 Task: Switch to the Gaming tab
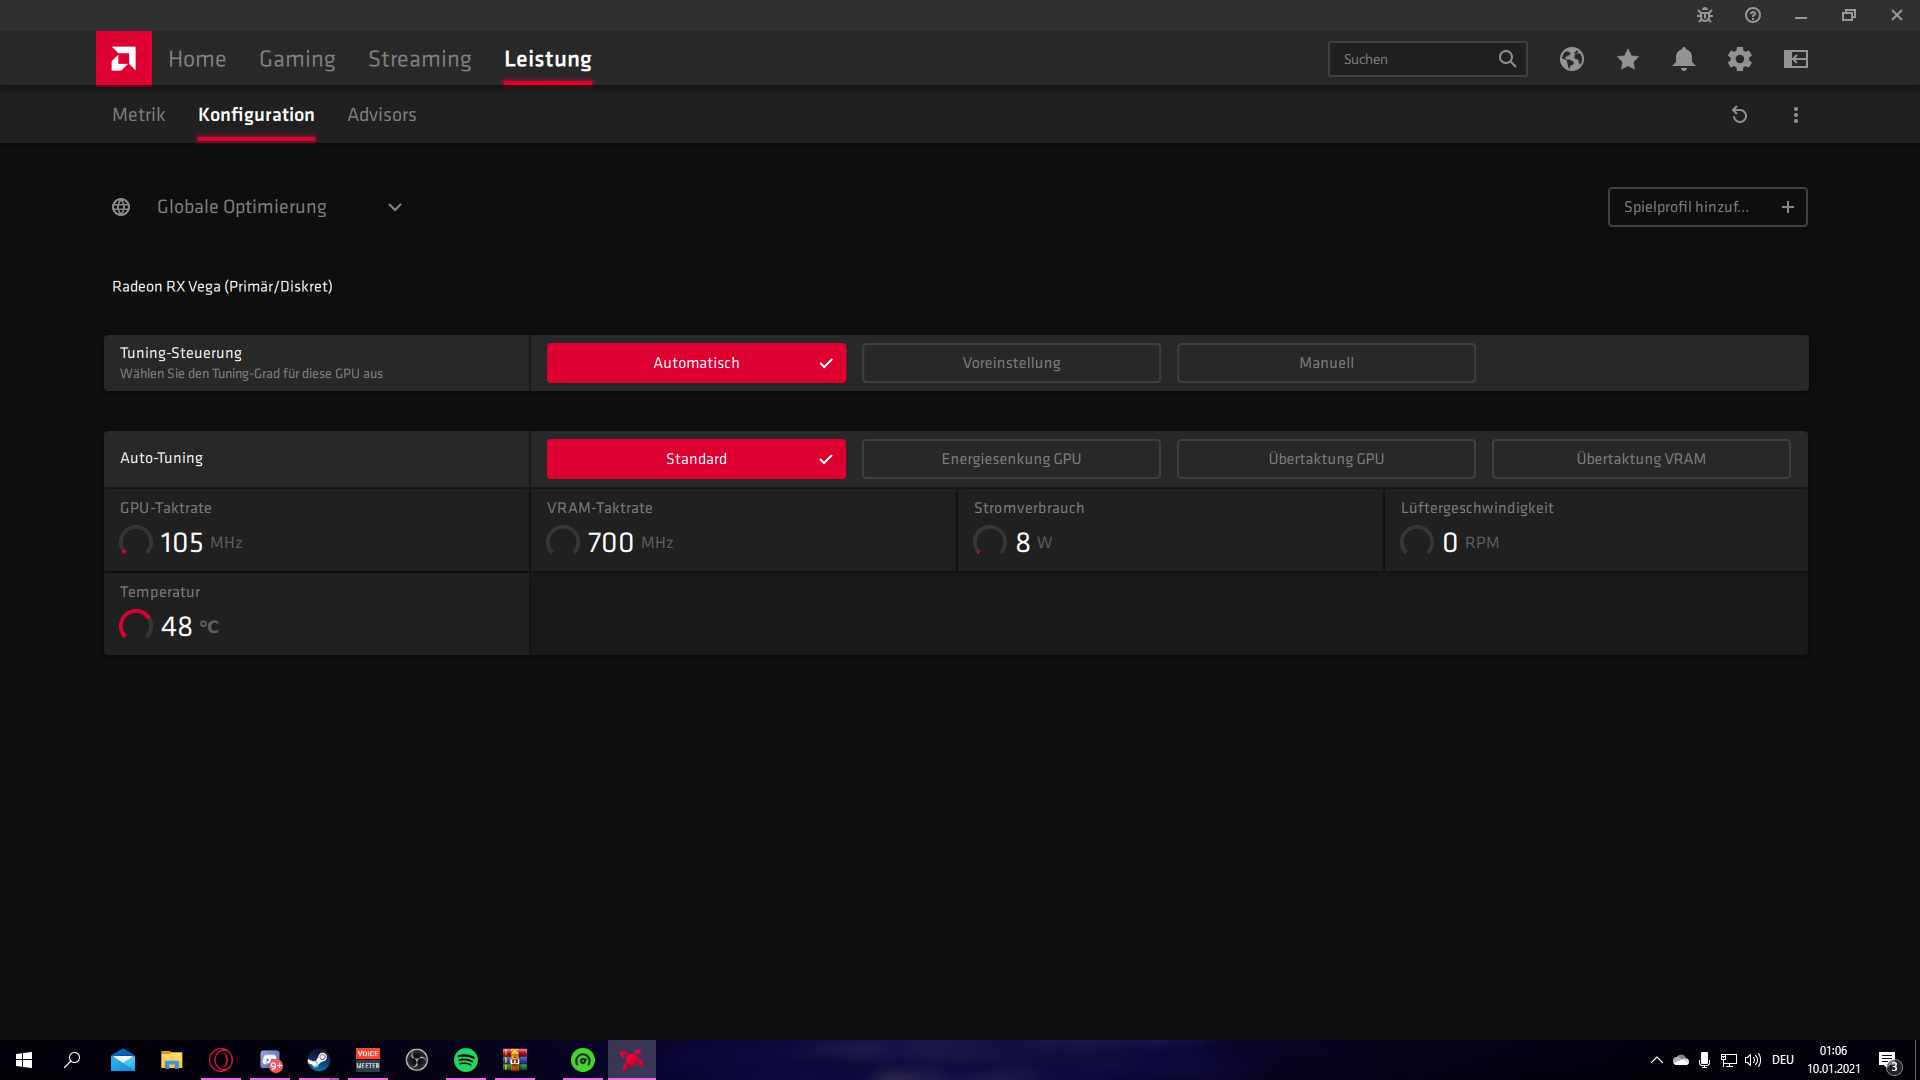tap(297, 59)
